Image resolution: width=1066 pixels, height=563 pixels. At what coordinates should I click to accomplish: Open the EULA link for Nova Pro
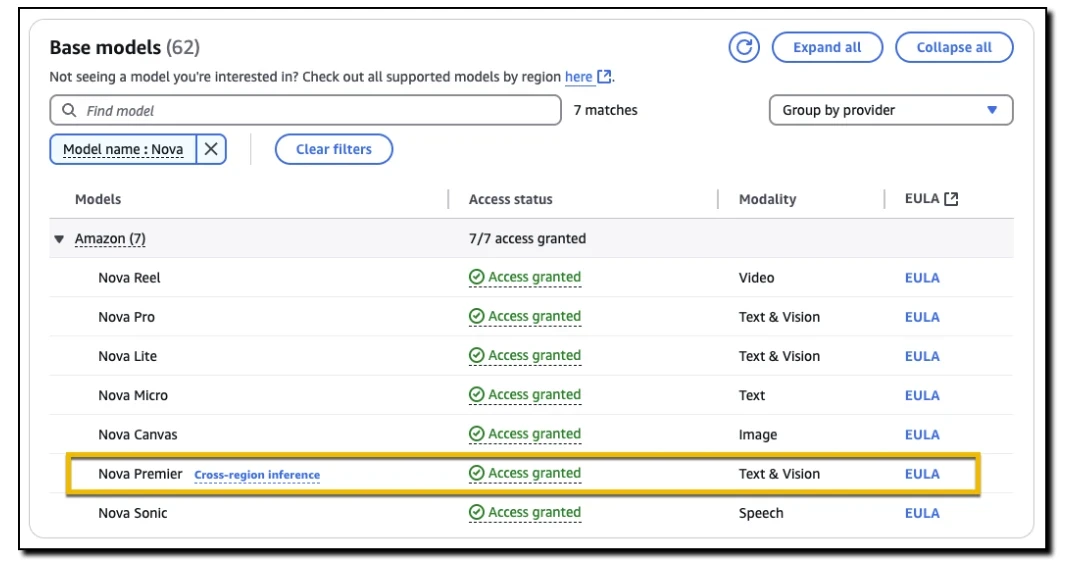[921, 317]
